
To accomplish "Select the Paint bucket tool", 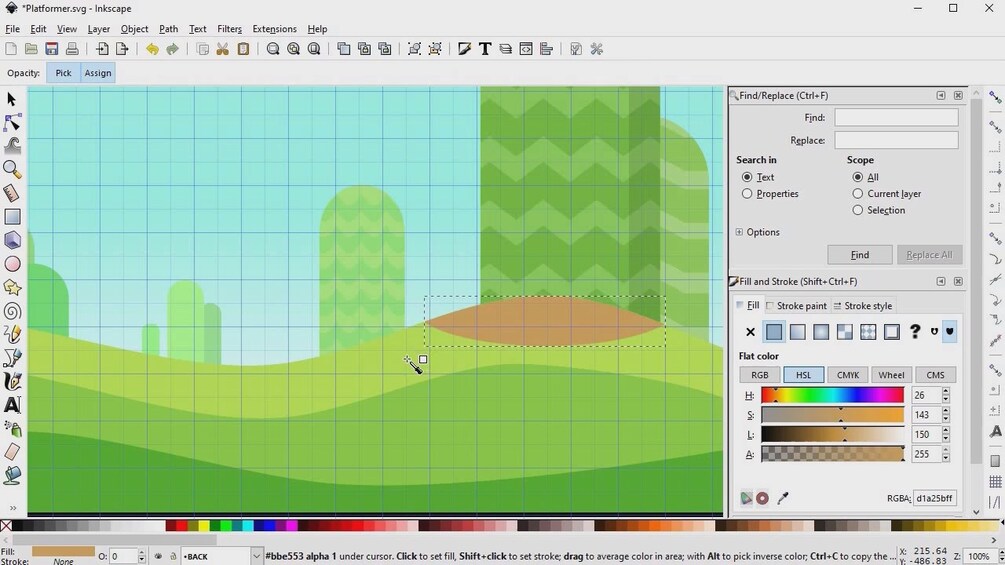I will click(x=12, y=475).
